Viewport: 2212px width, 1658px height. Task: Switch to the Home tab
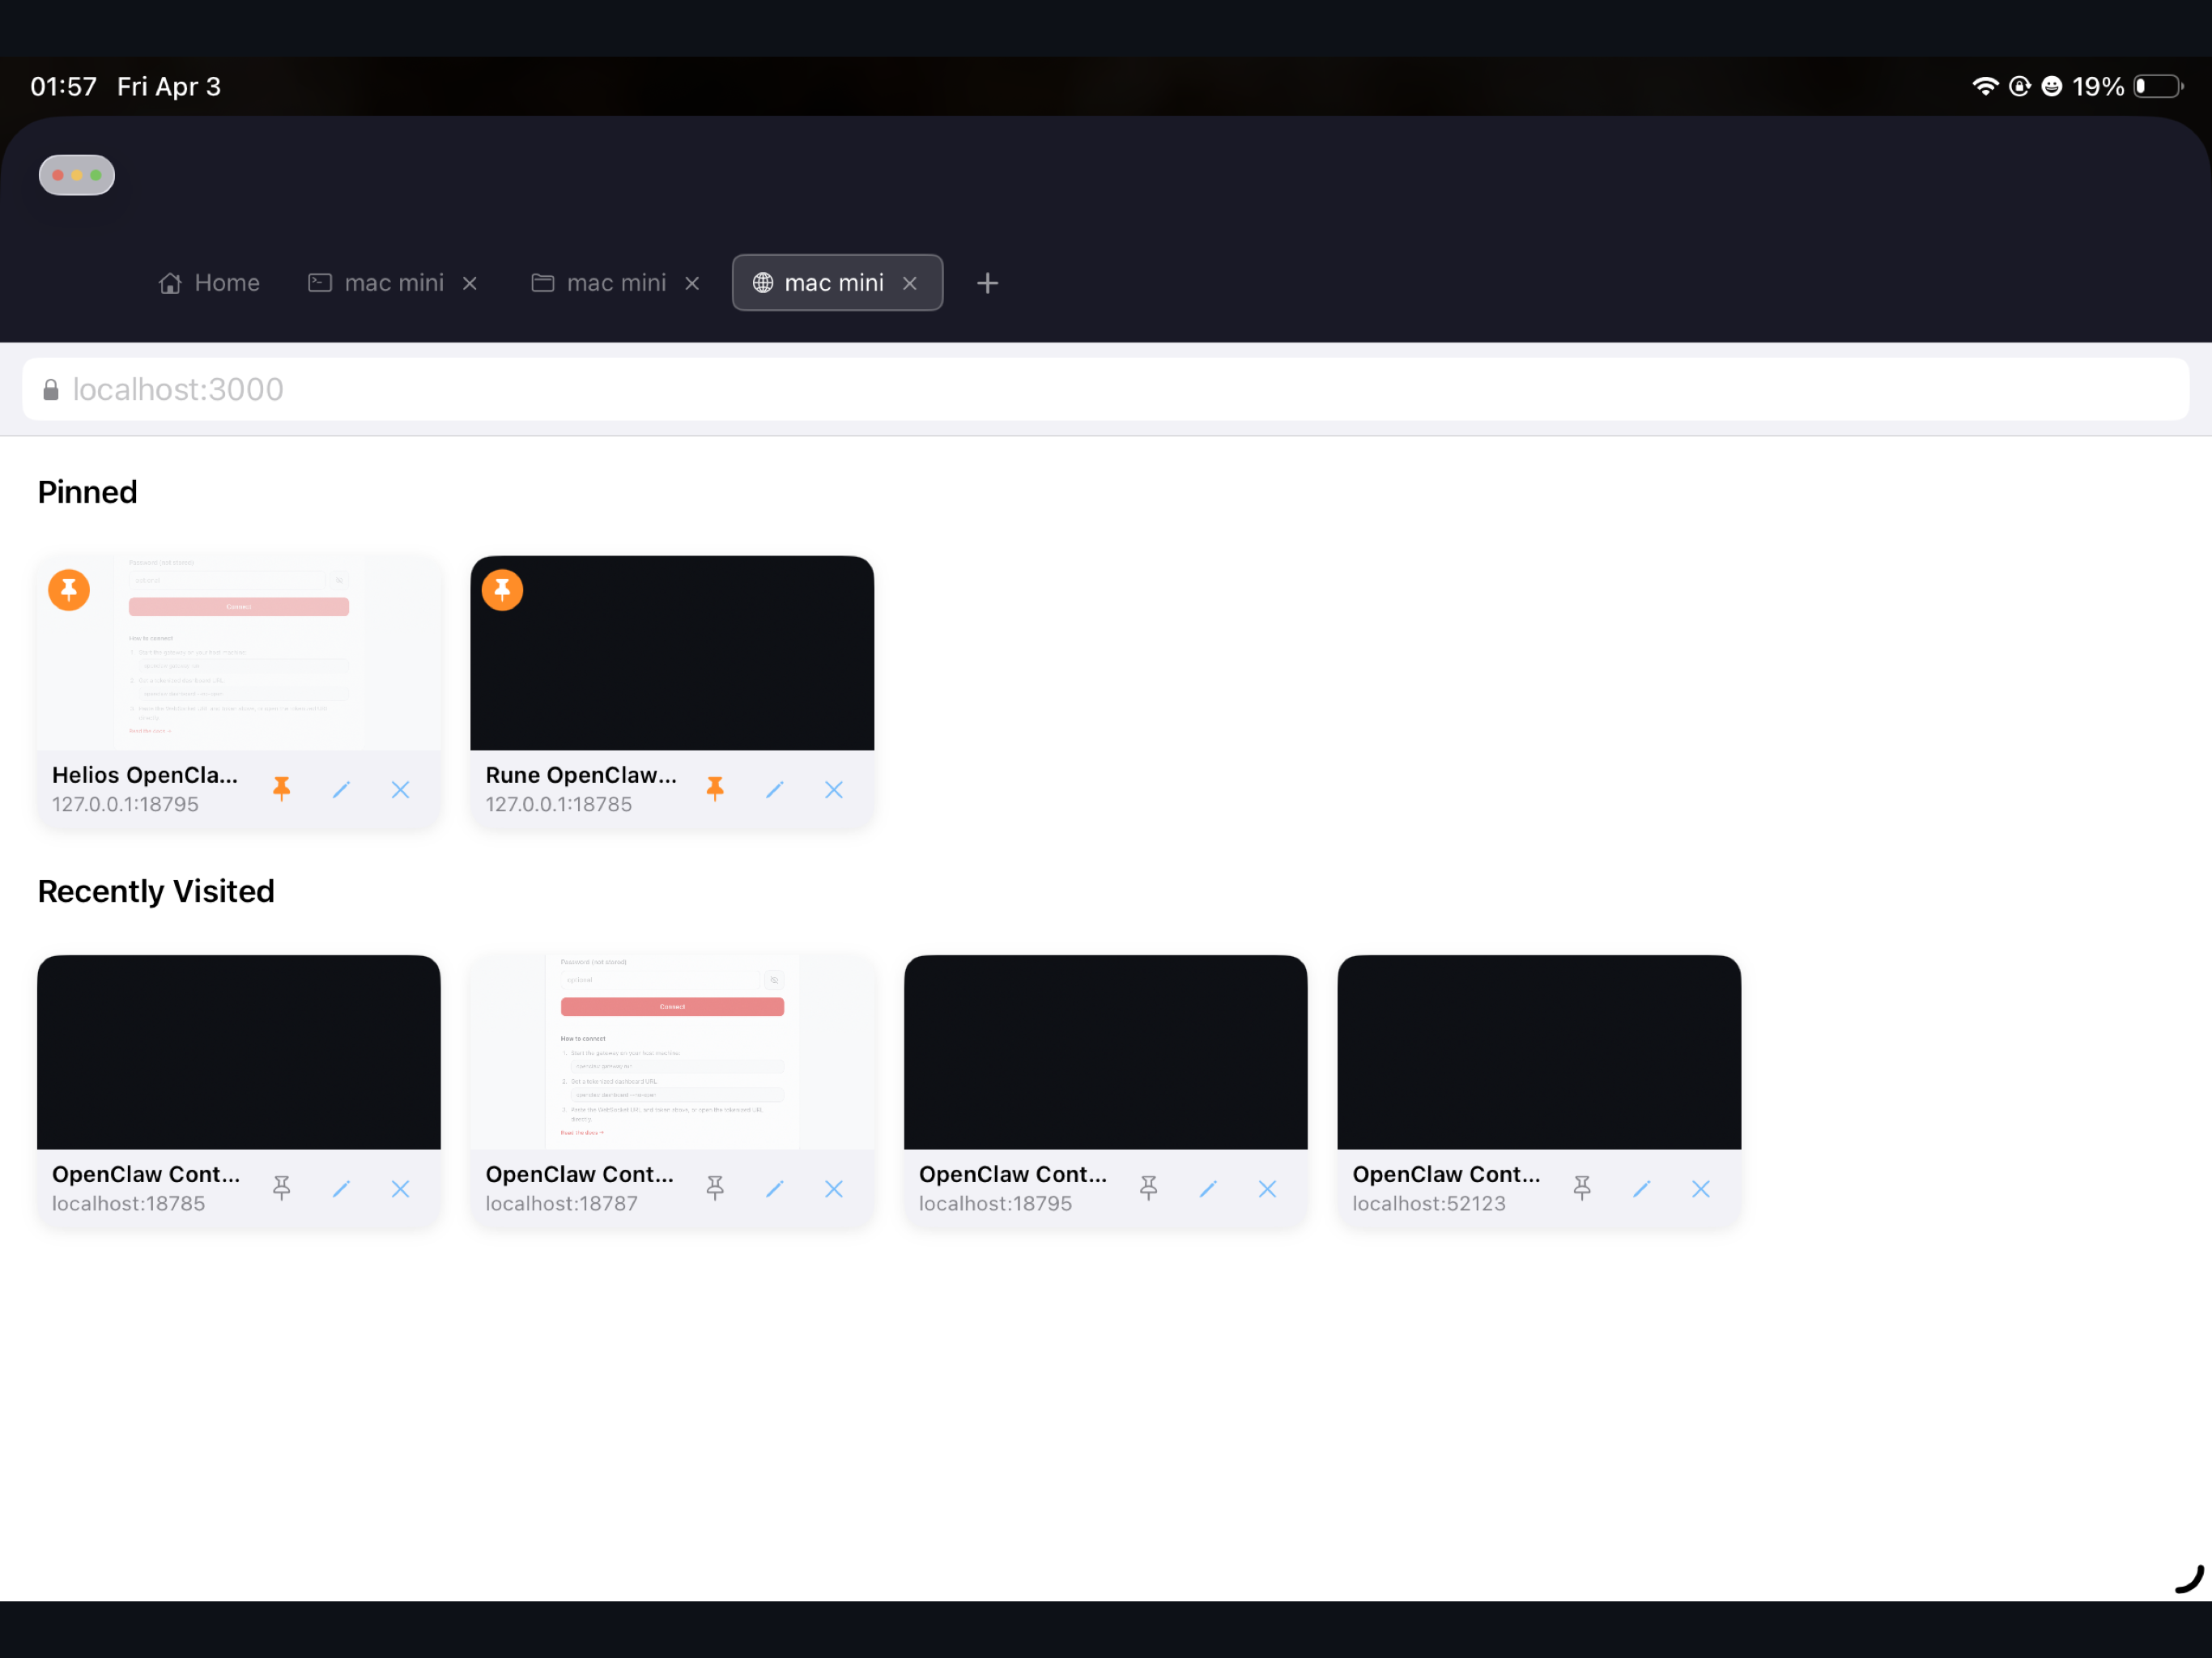pos(208,283)
